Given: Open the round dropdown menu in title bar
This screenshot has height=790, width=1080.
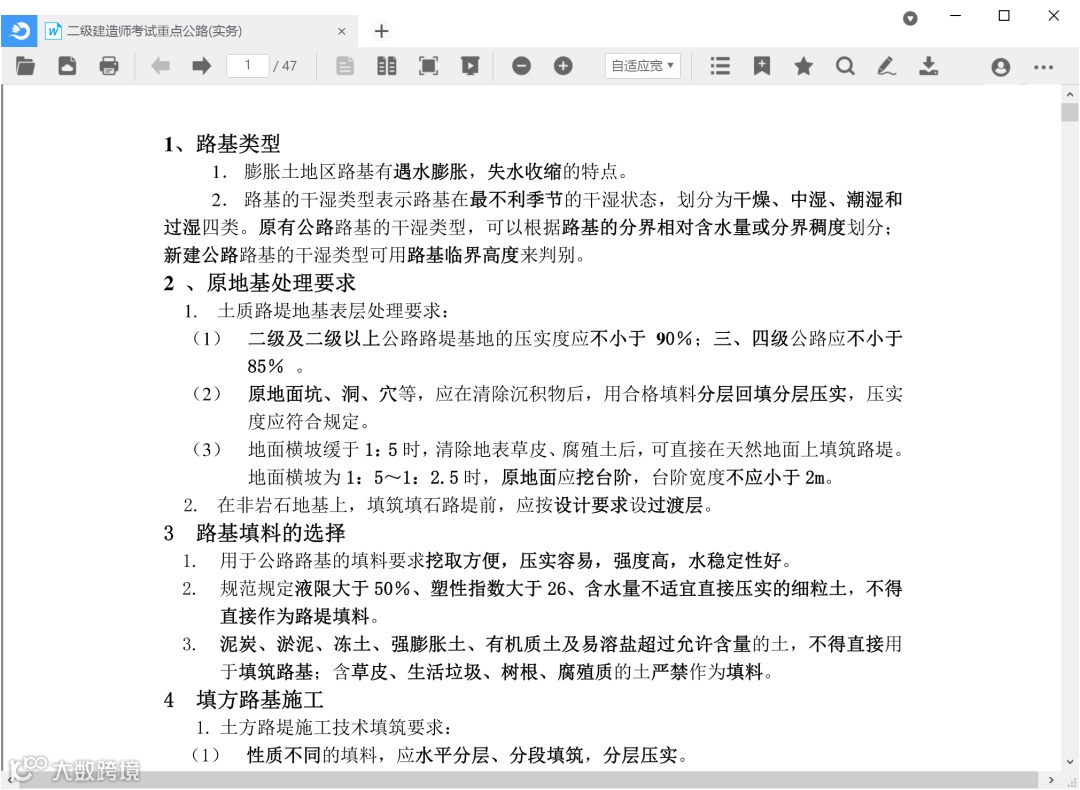Looking at the screenshot, I should [x=910, y=19].
